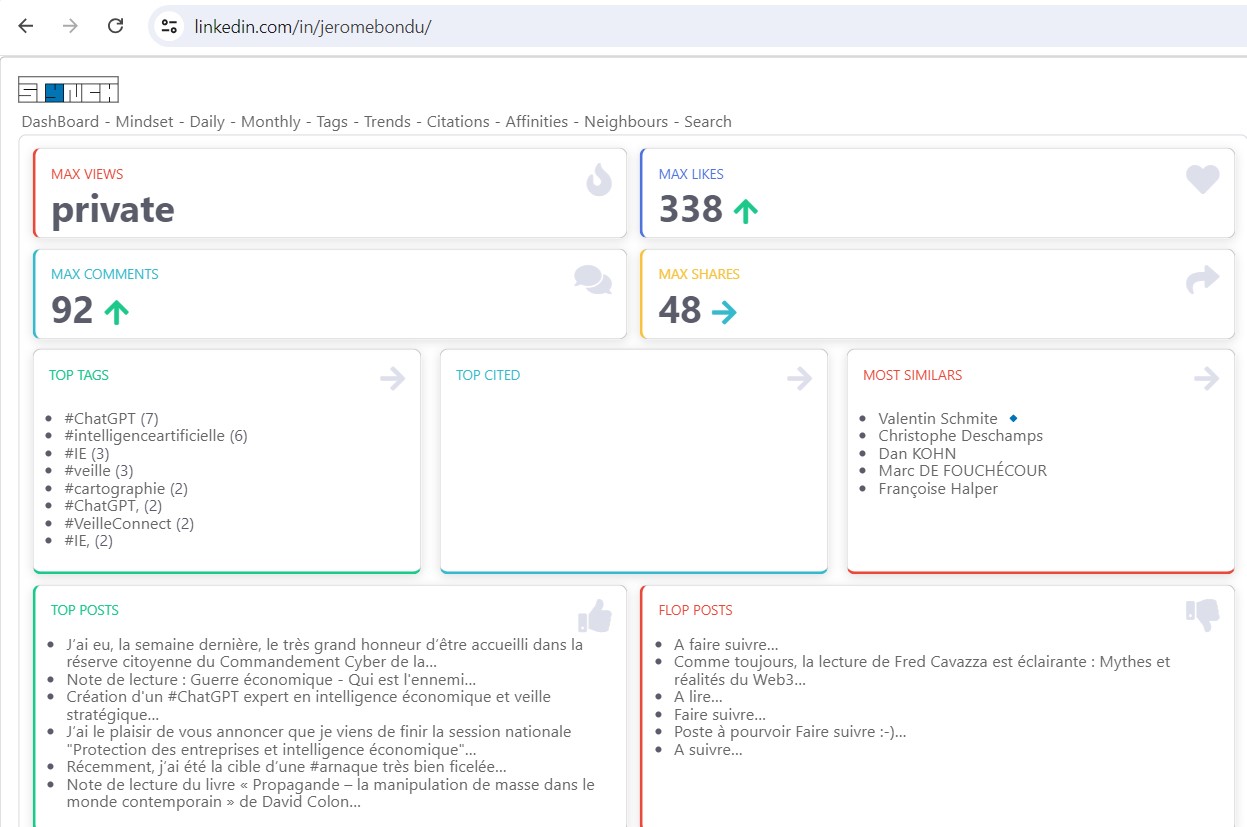Expand Most Similars list using arrow
The width and height of the screenshot is (1247, 827).
[1206, 378]
